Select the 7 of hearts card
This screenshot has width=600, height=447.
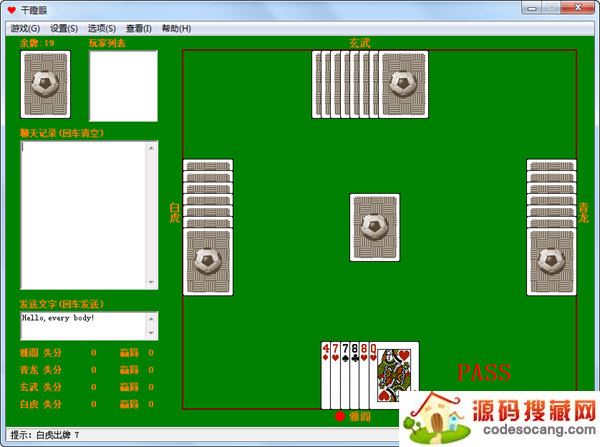click(x=334, y=375)
